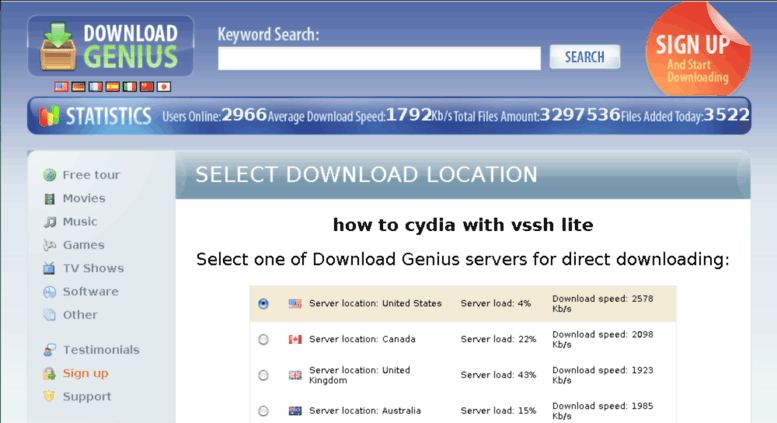Click the United Kingdom server flag icon
Screen dimensions: 777x423
(295, 375)
